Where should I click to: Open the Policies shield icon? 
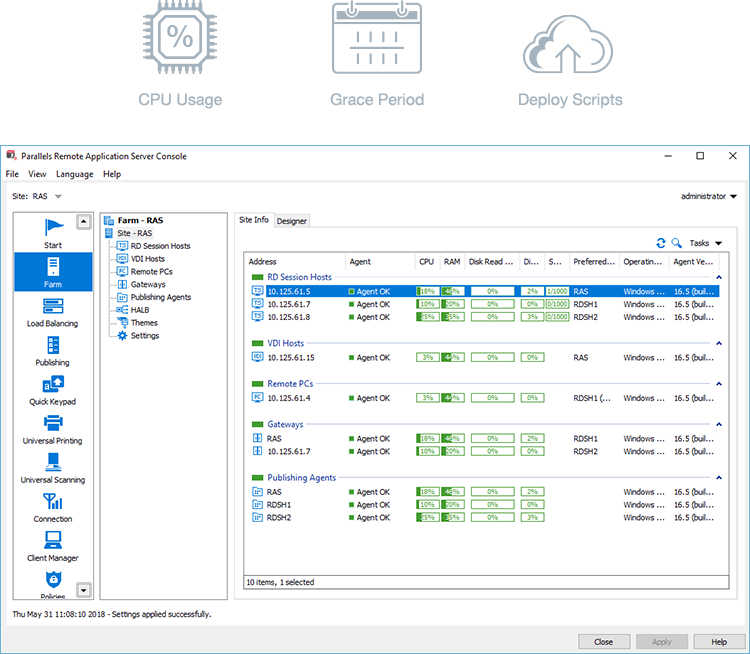(x=53, y=579)
